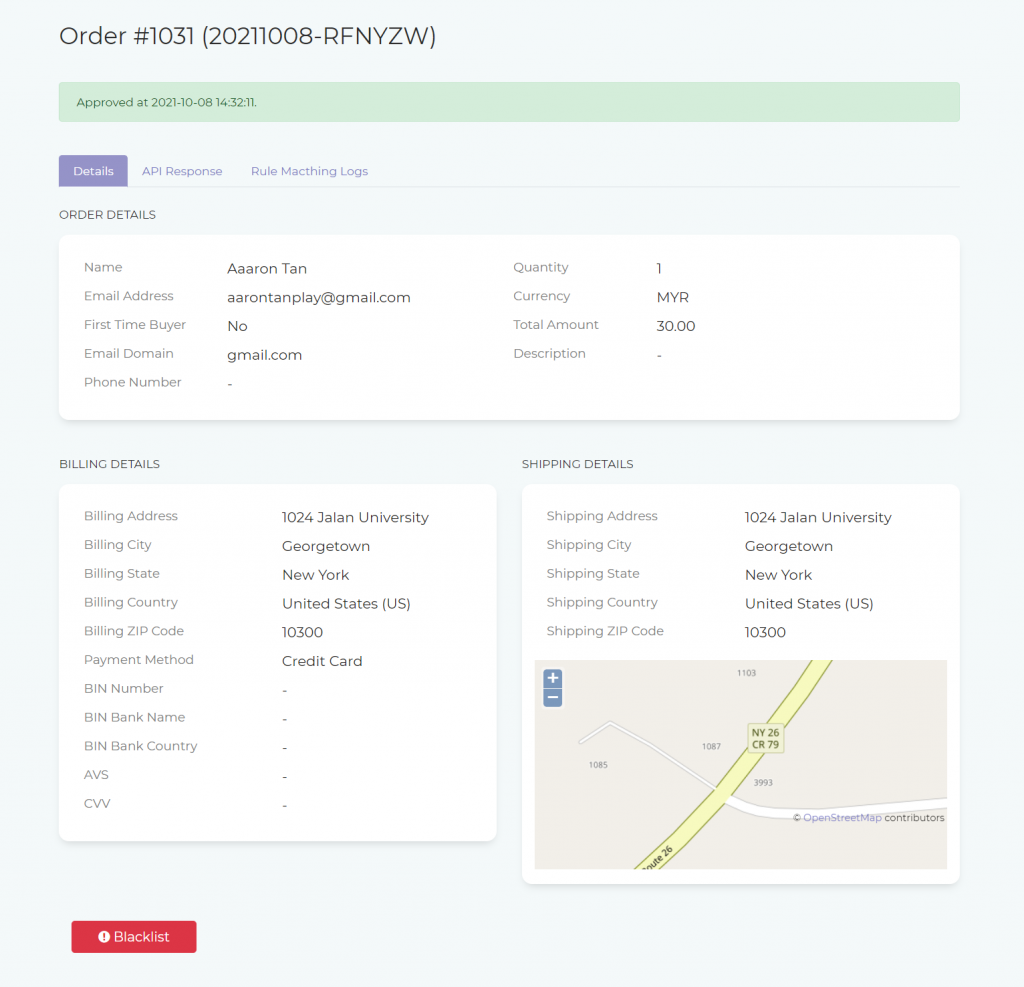Click the Order #1031 page heading

[x=247, y=36]
